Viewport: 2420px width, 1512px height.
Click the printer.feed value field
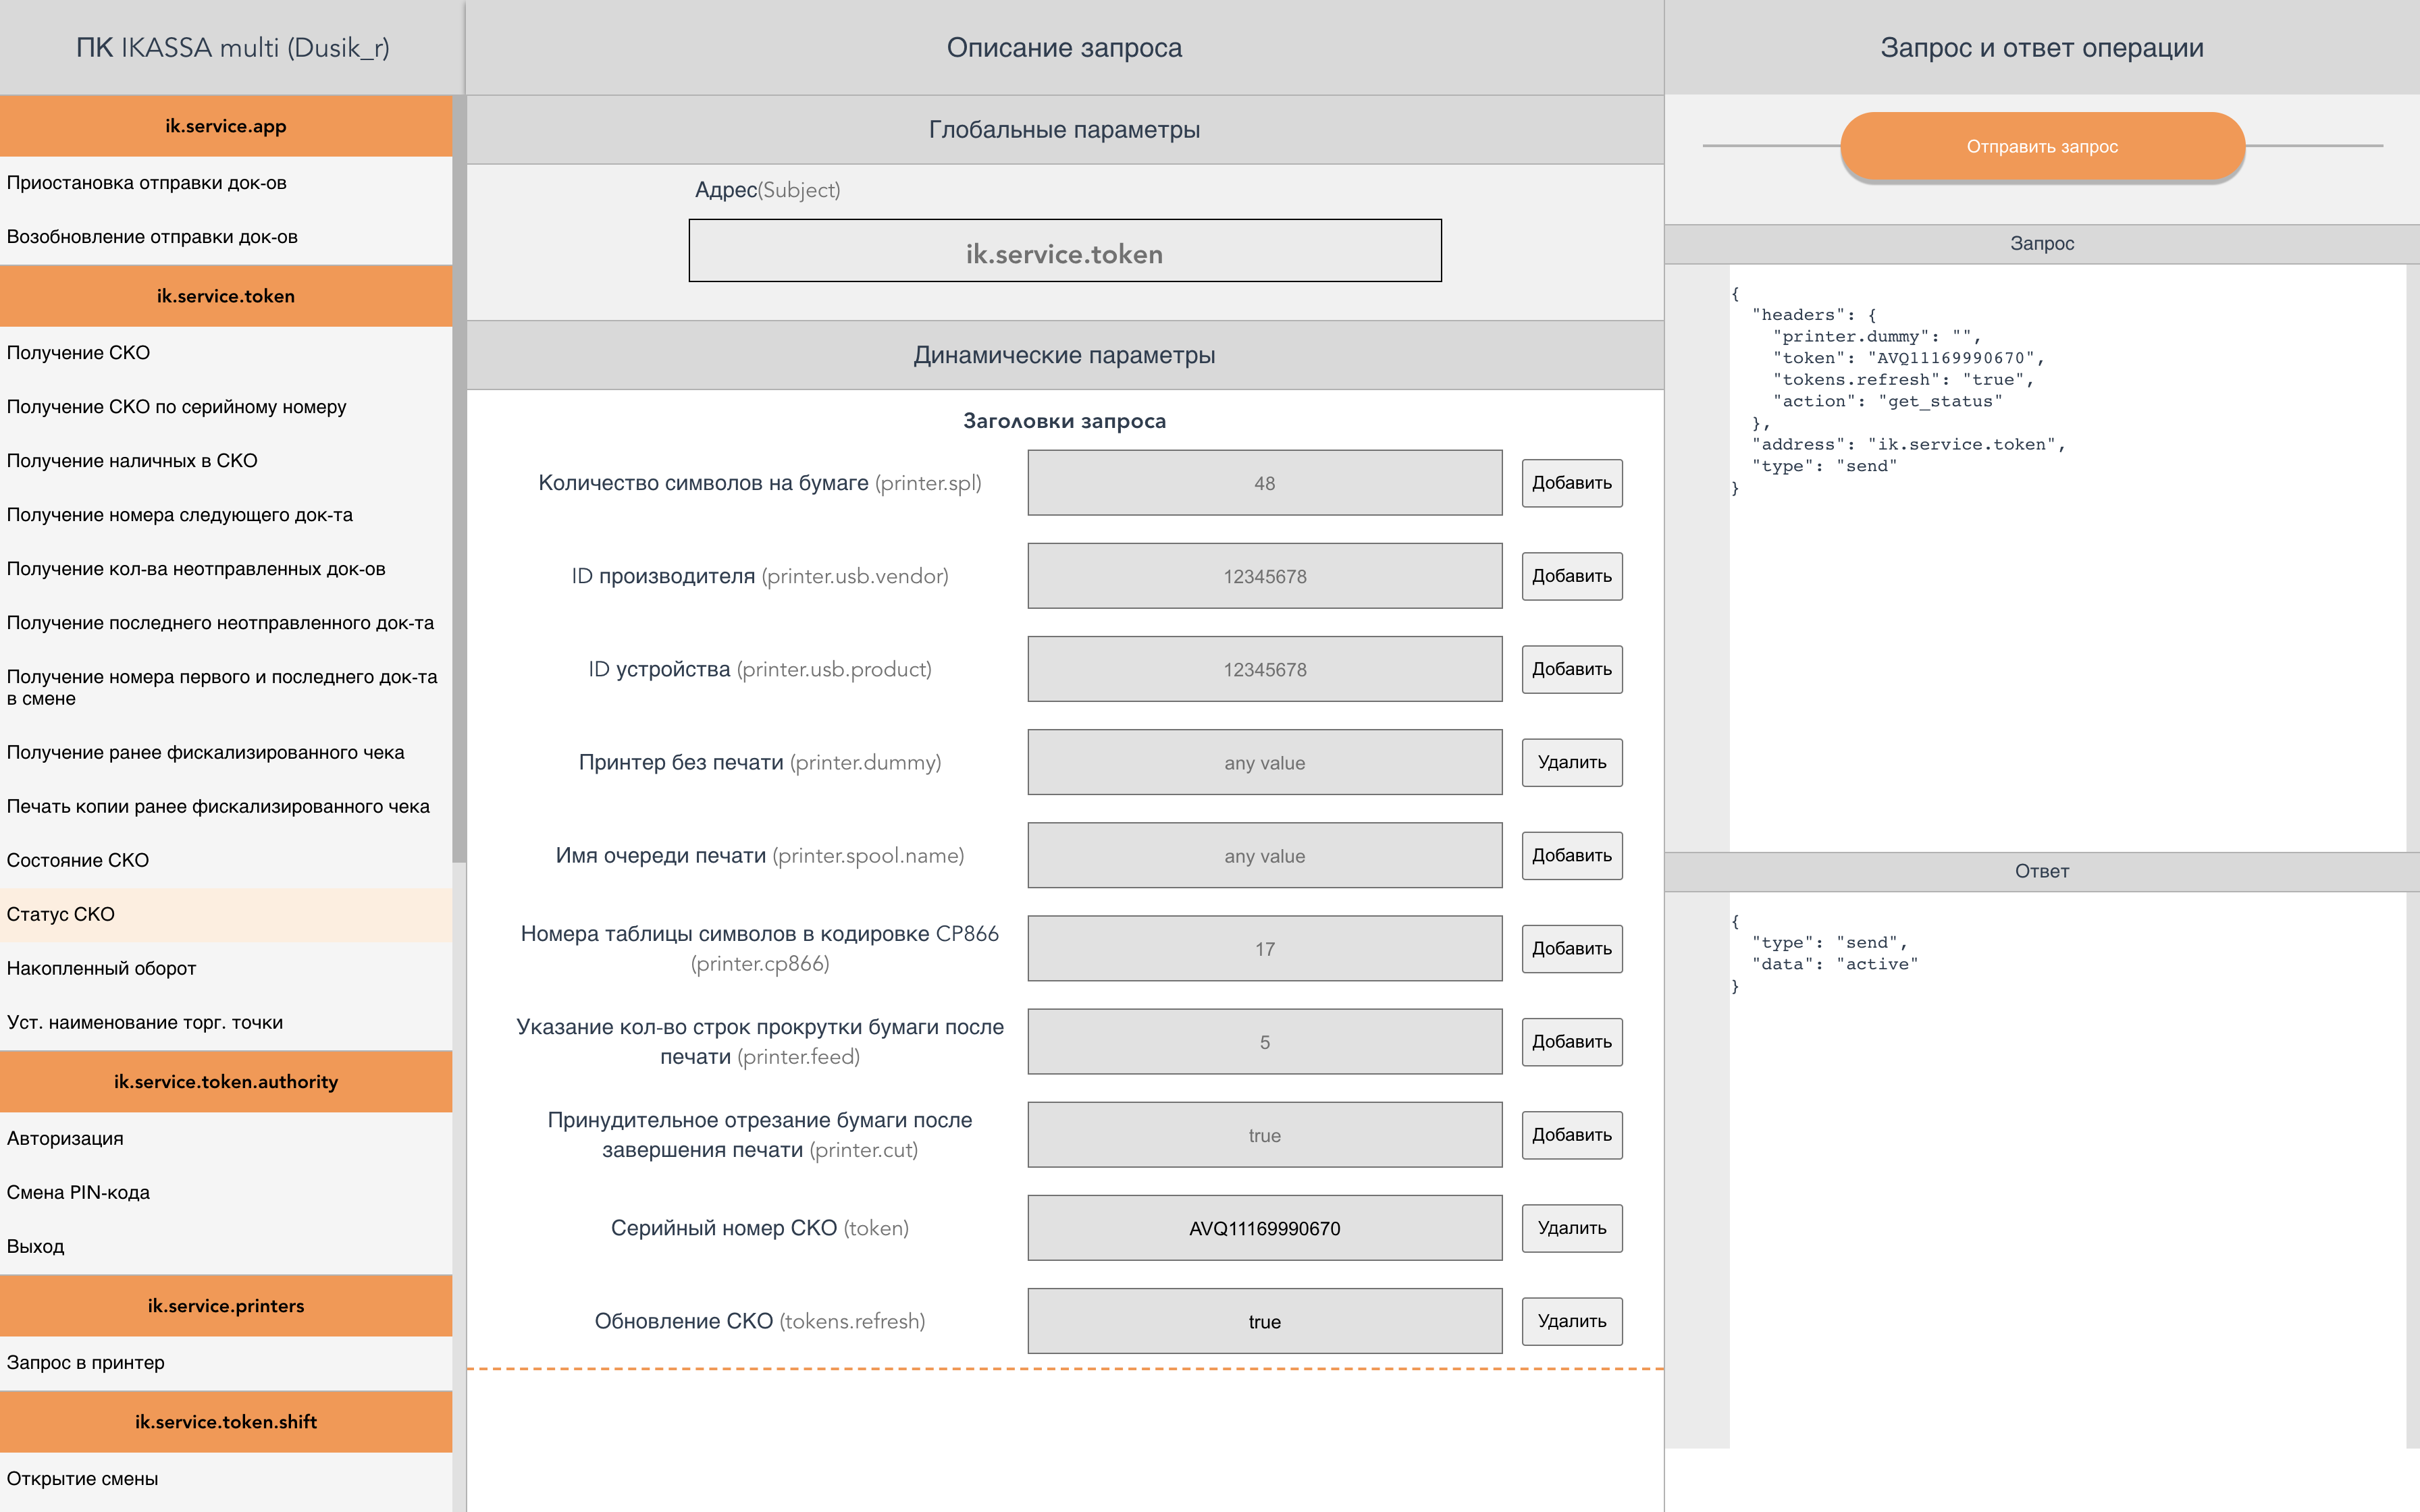1264,1042
